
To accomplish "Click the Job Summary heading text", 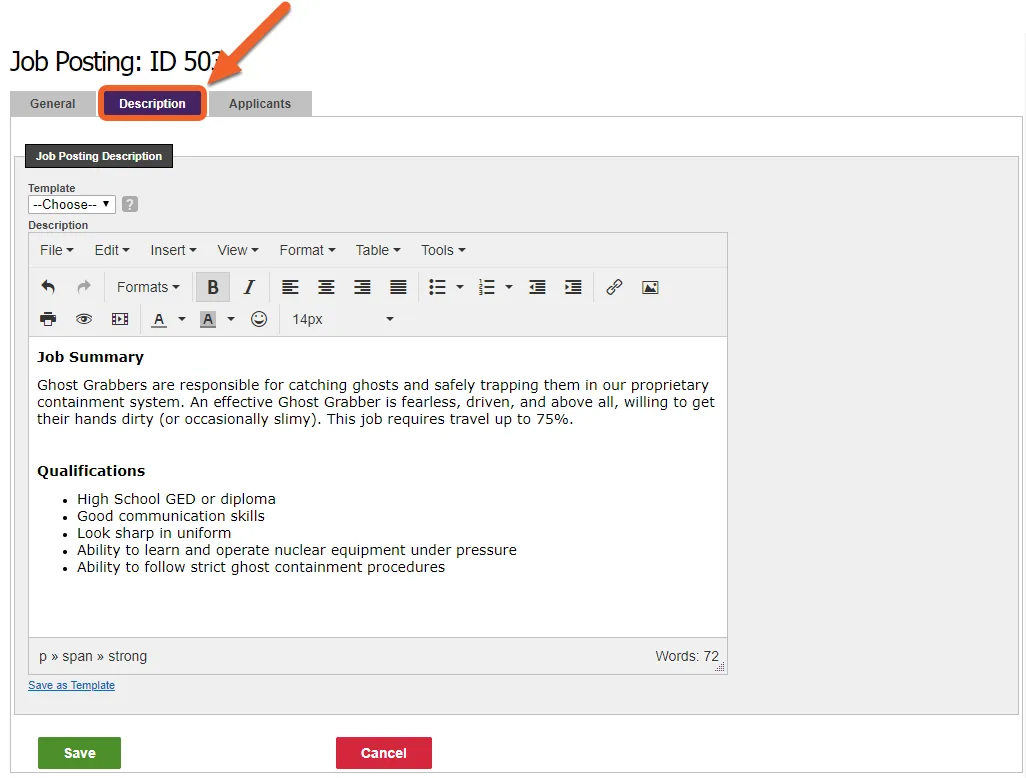I will coord(90,357).
